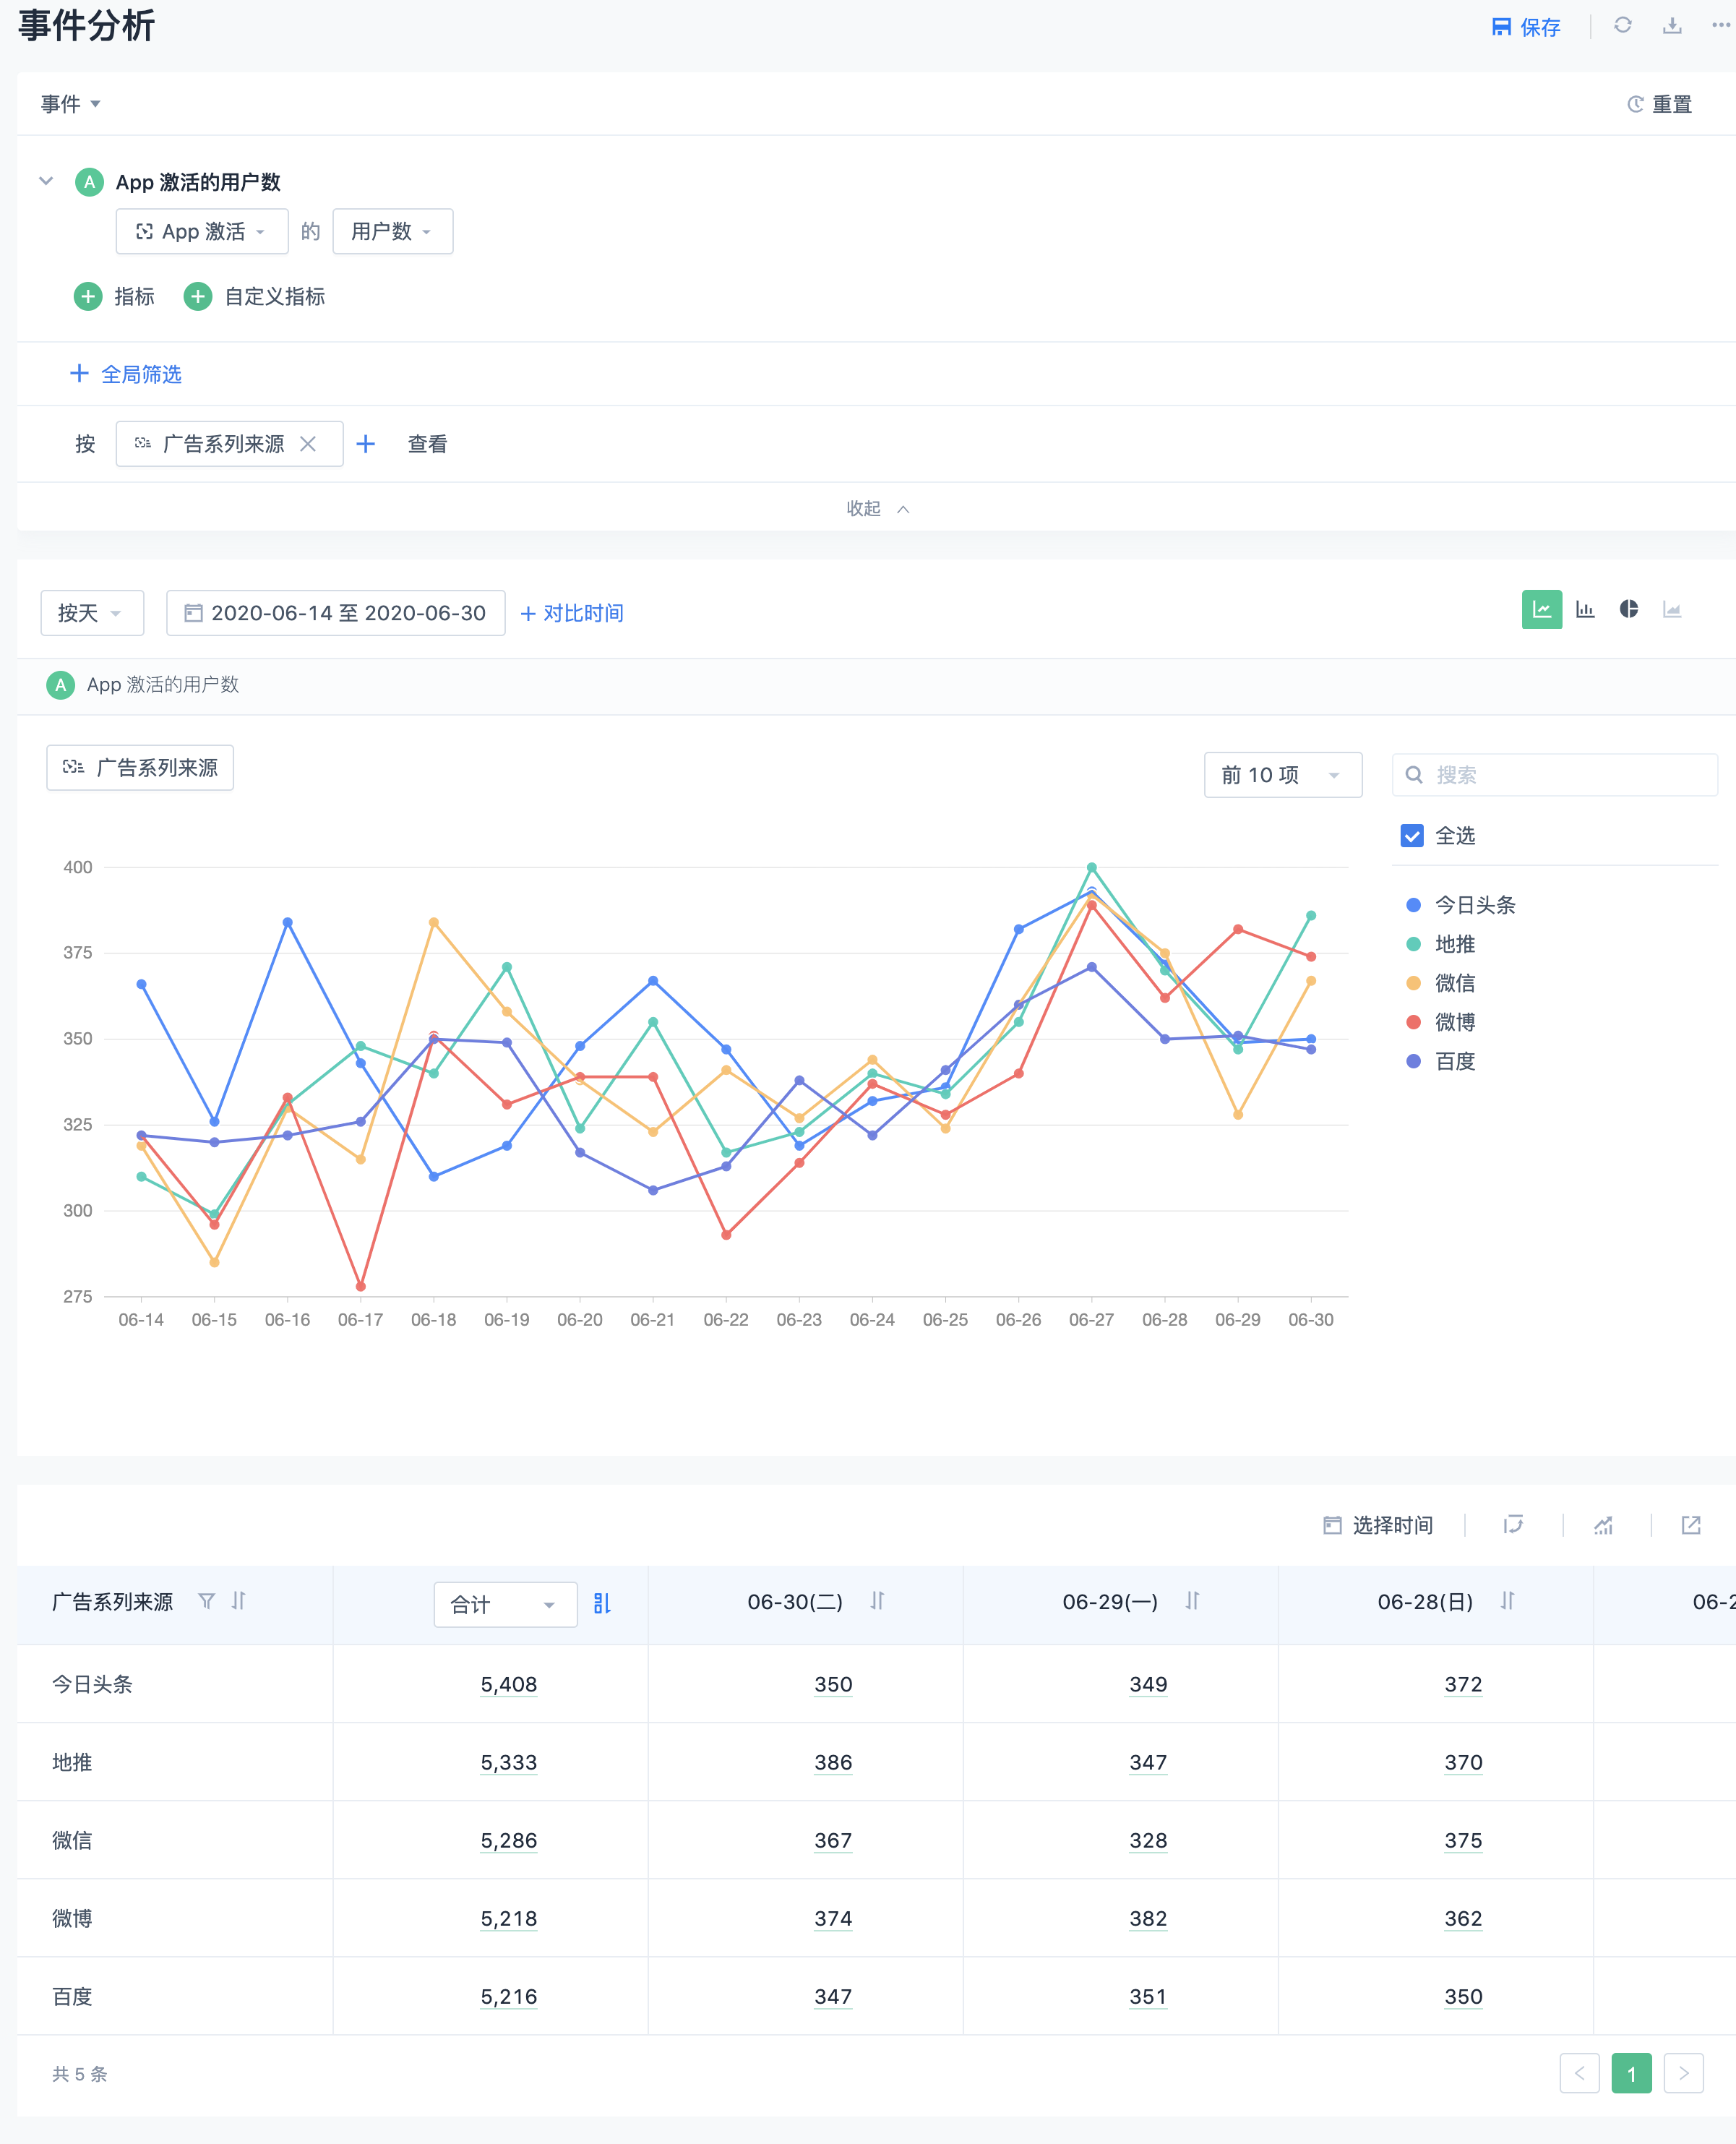Open the 合计 dropdown in table

[504, 1604]
